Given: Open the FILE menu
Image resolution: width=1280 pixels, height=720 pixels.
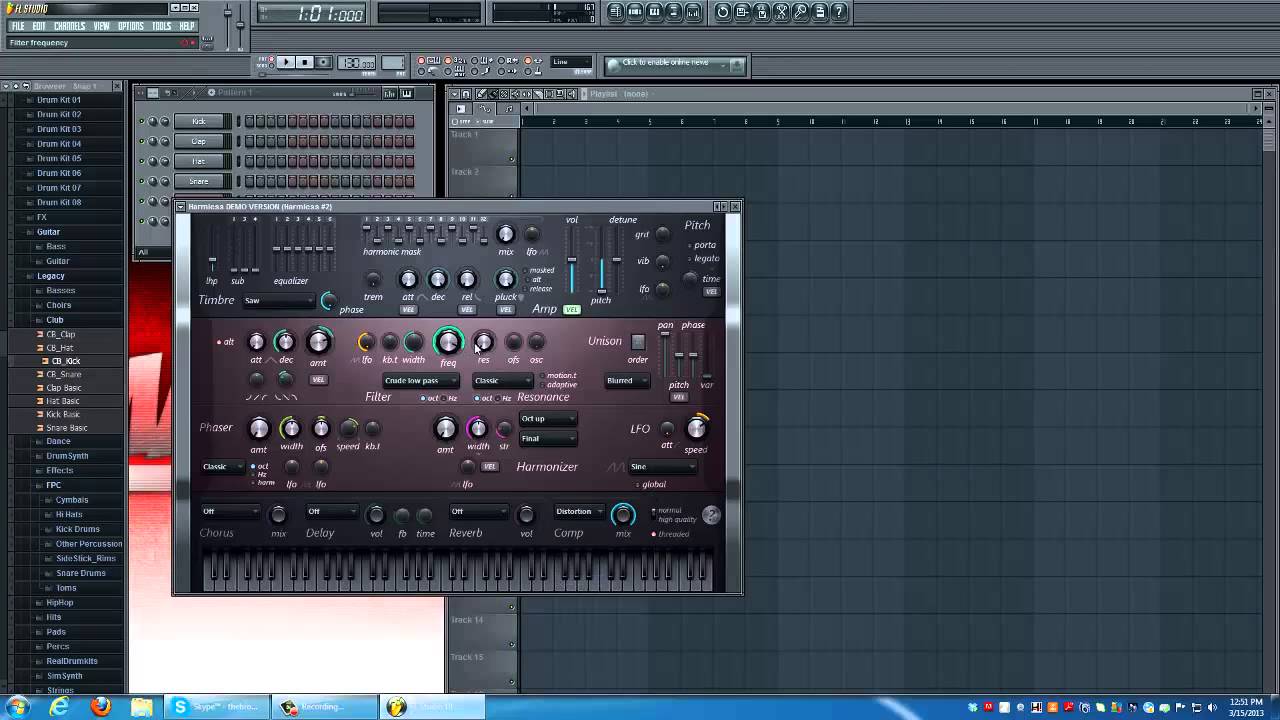Looking at the screenshot, I should pos(18,26).
